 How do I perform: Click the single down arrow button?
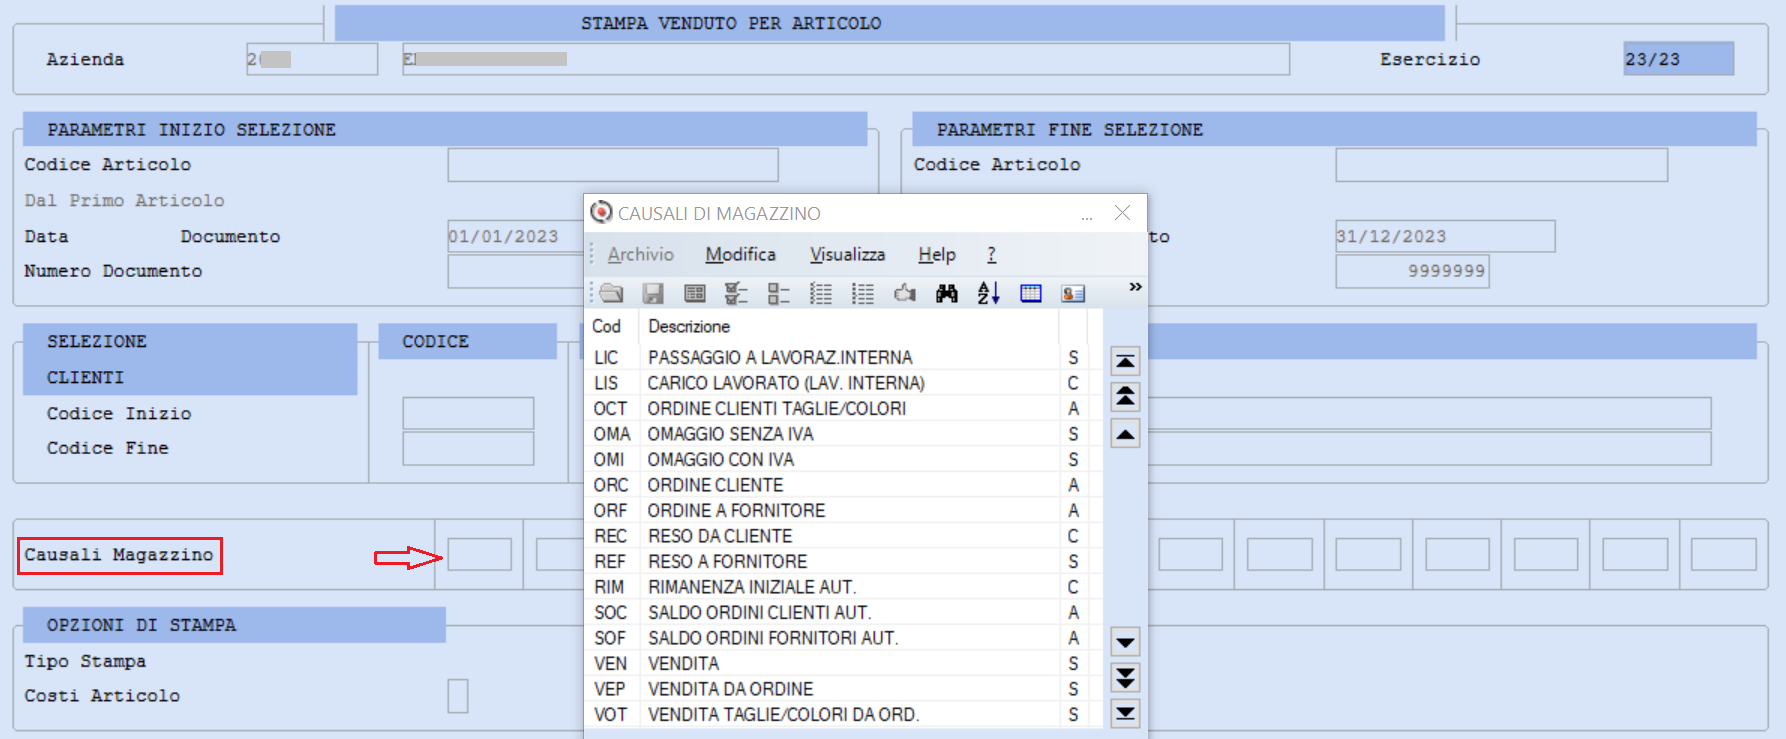pyautogui.click(x=1125, y=642)
